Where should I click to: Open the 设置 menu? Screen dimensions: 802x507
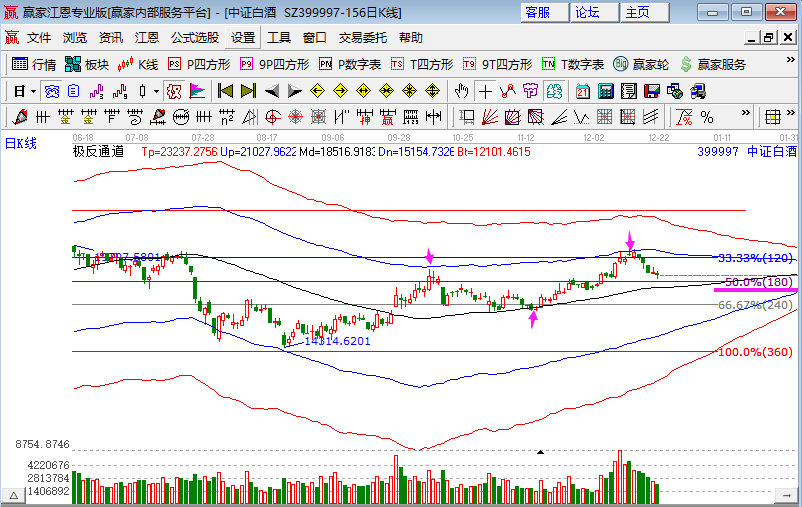(243, 38)
